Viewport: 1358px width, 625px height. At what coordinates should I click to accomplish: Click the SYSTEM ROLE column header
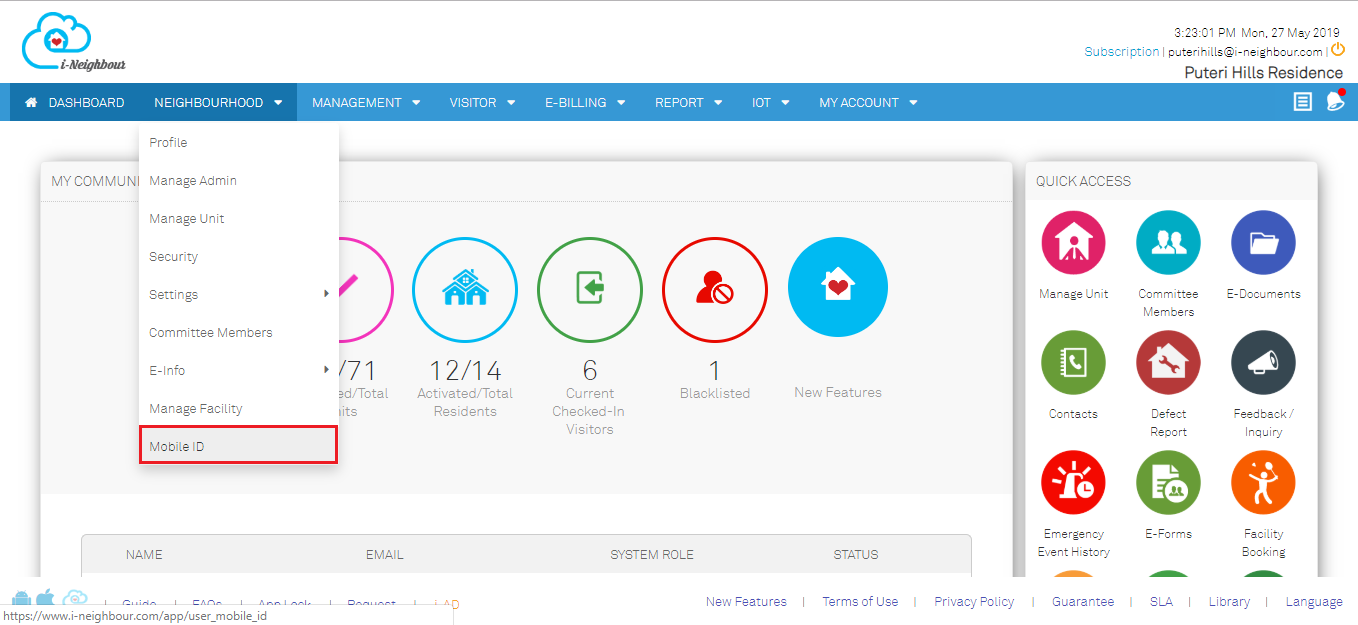[x=652, y=554]
